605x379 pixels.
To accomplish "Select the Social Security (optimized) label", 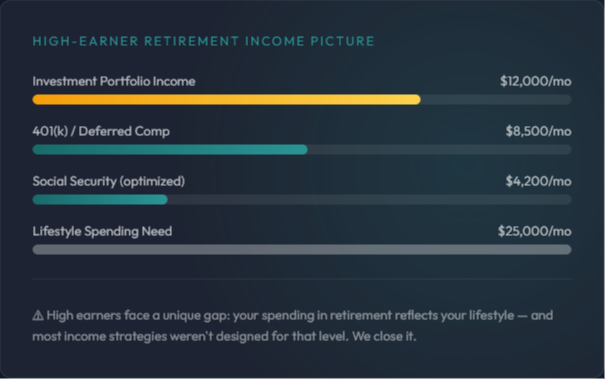I will (109, 181).
